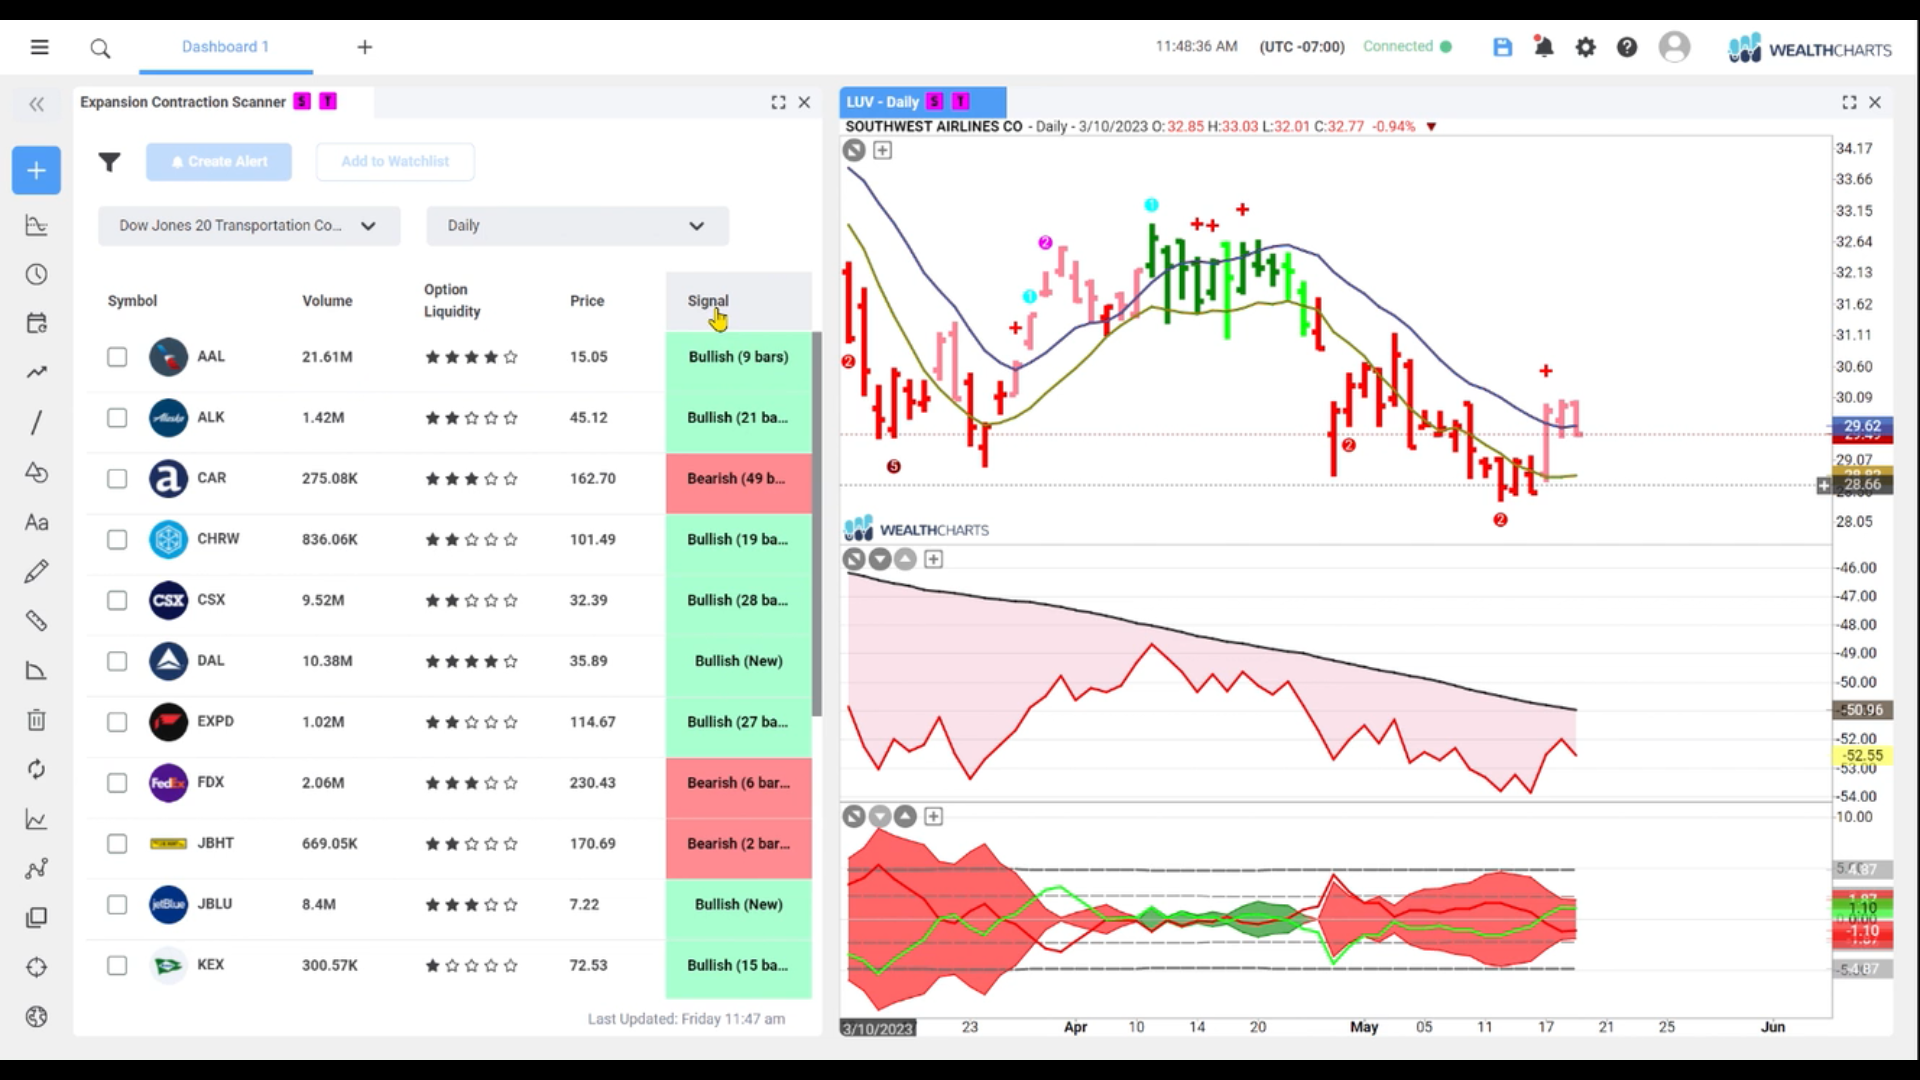The image size is (1920, 1080).
Task: Sort by Price column header
Action: [x=587, y=301]
